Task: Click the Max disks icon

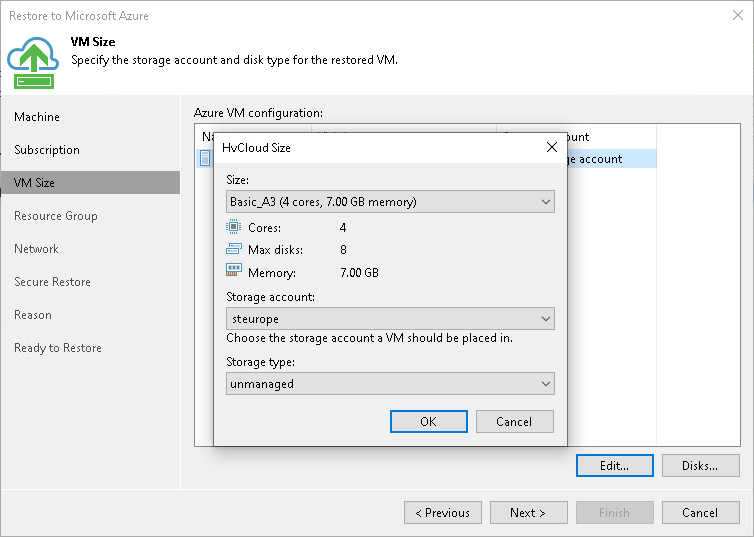Action: pyautogui.click(x=234, y=250)
